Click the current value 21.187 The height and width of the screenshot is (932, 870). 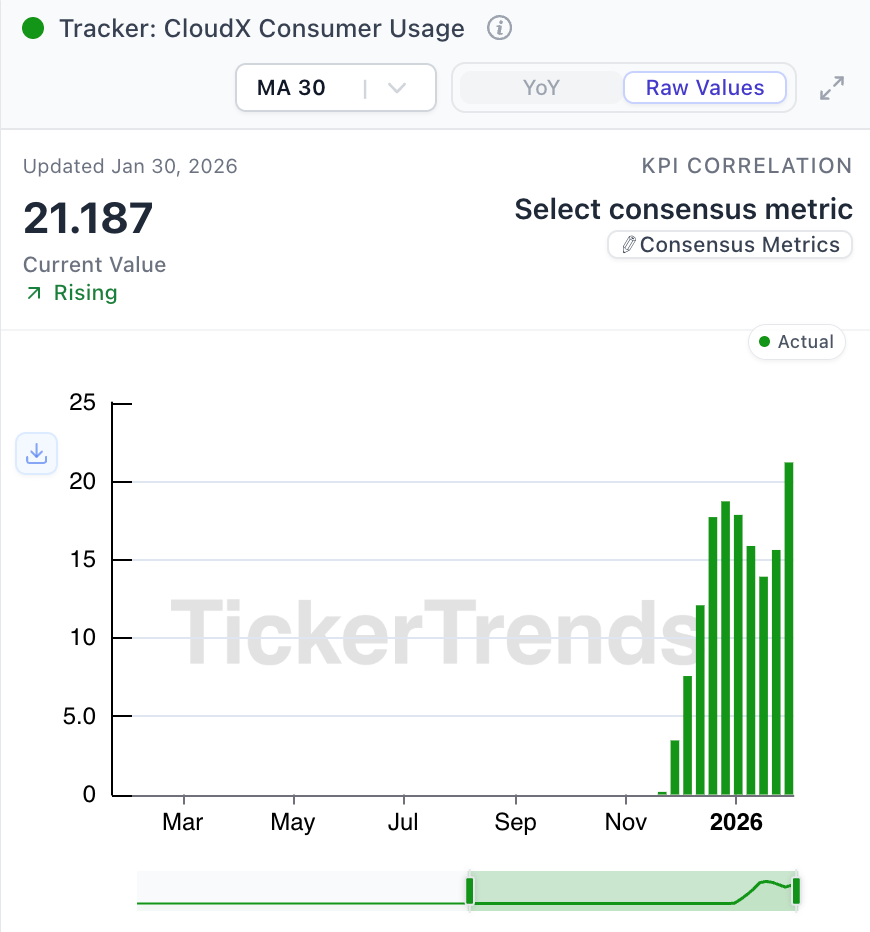(x=88, y=218)
